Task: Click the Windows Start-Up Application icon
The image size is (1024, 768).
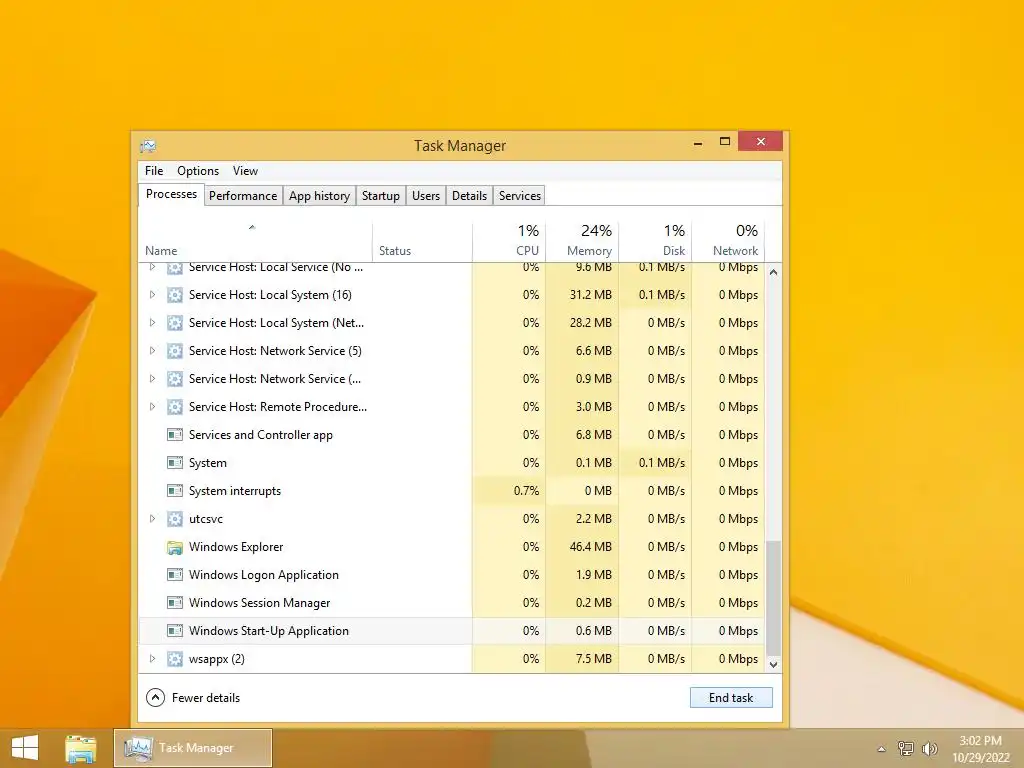Action: (174, 631)
